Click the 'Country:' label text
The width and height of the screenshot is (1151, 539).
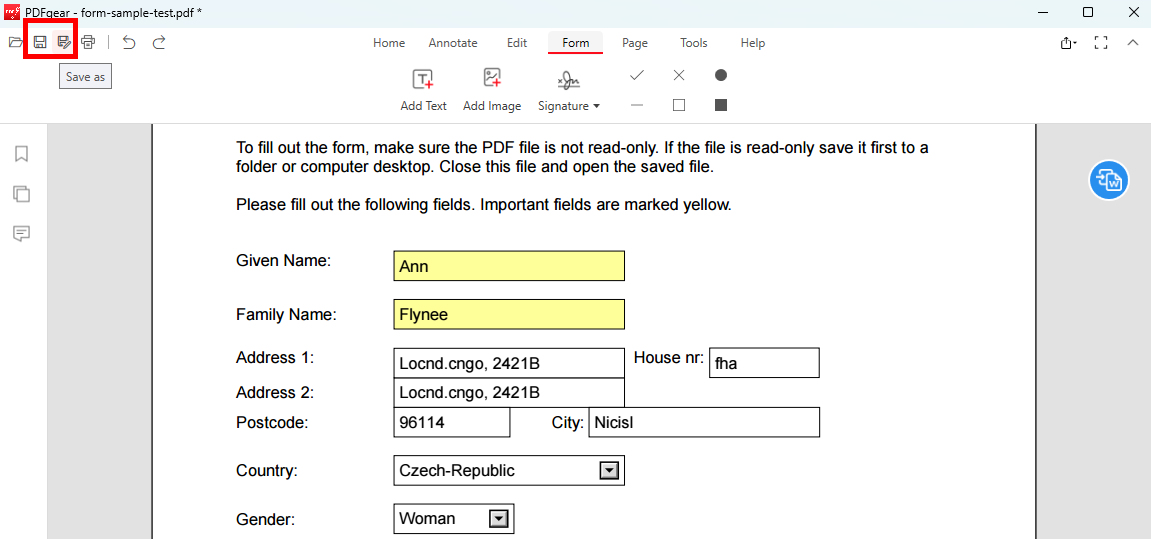(x=266, y=471)
